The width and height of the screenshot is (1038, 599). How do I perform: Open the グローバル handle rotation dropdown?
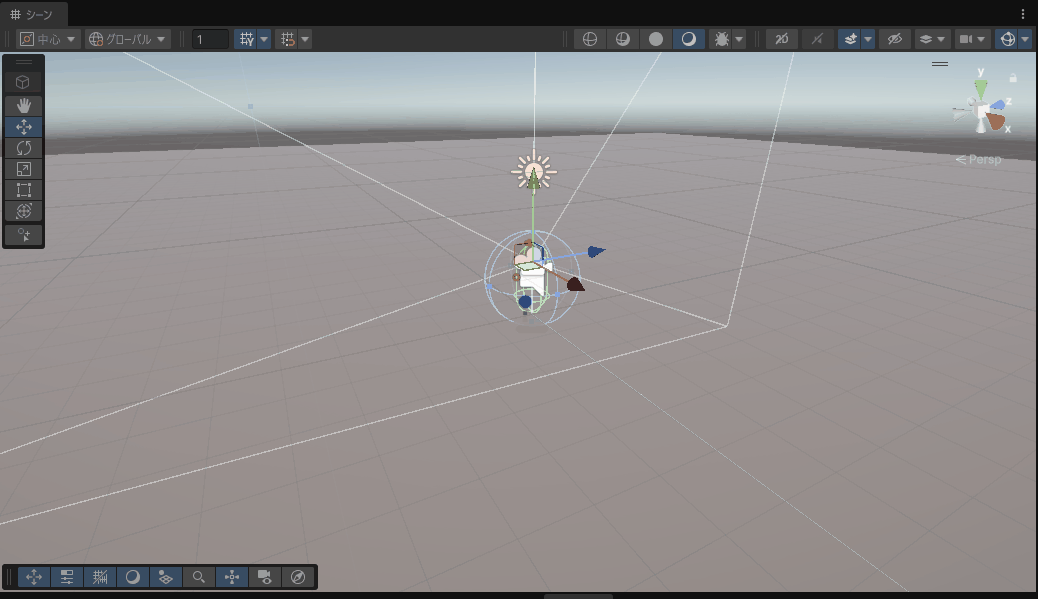[127, 39]
